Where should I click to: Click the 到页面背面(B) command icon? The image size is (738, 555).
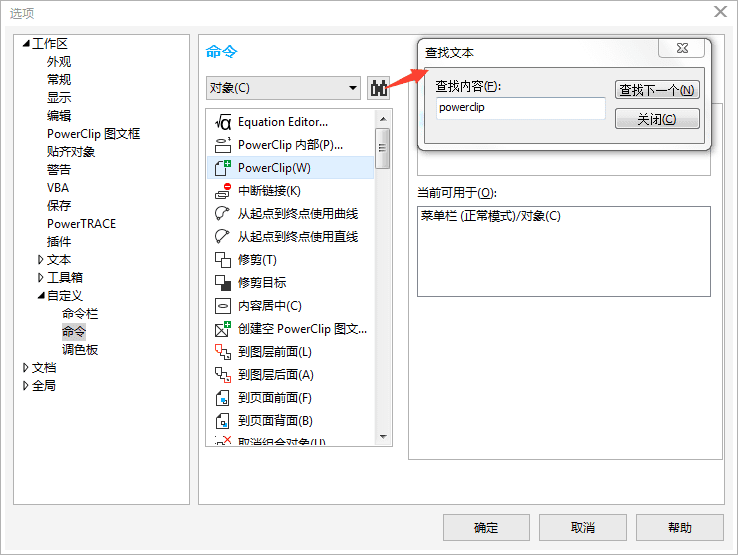click(223, 421)
